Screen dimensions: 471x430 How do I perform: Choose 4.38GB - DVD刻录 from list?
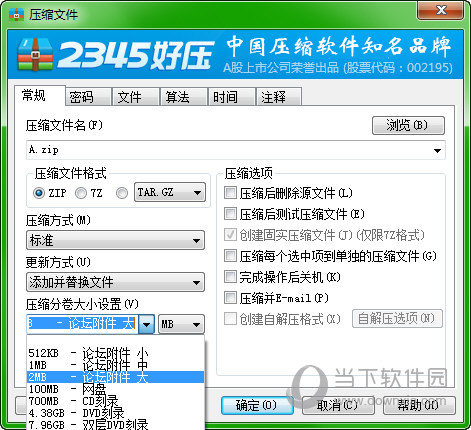coord(115,413)
